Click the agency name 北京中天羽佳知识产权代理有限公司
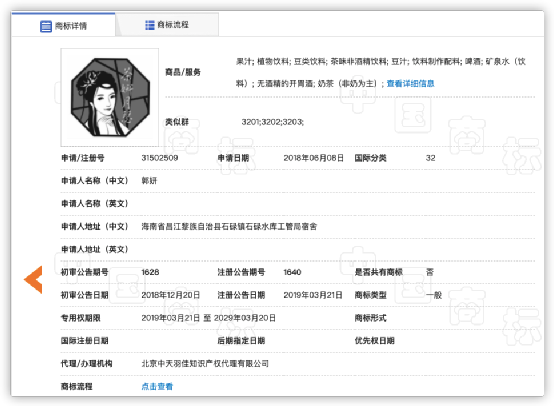 pos(205,363)
